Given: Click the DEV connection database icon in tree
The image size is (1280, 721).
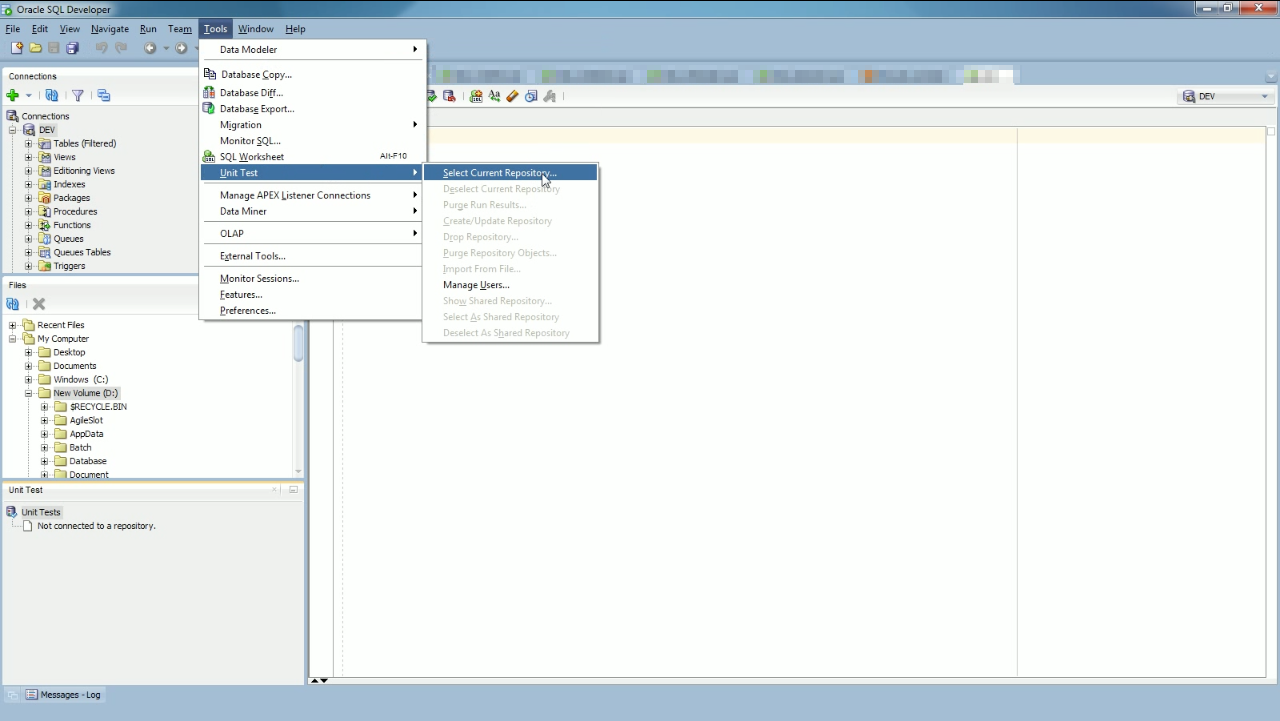Looking at the screenshot, I should click(x=29, y=130).
